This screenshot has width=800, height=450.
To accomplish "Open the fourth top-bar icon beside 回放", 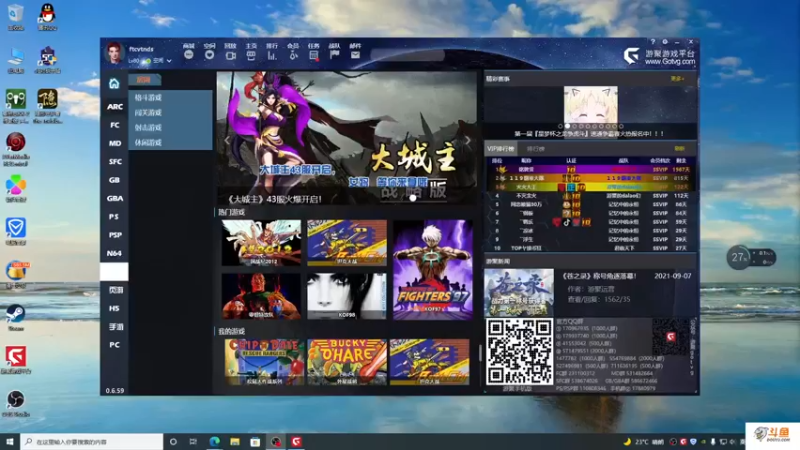I will [x=251, y=55].
